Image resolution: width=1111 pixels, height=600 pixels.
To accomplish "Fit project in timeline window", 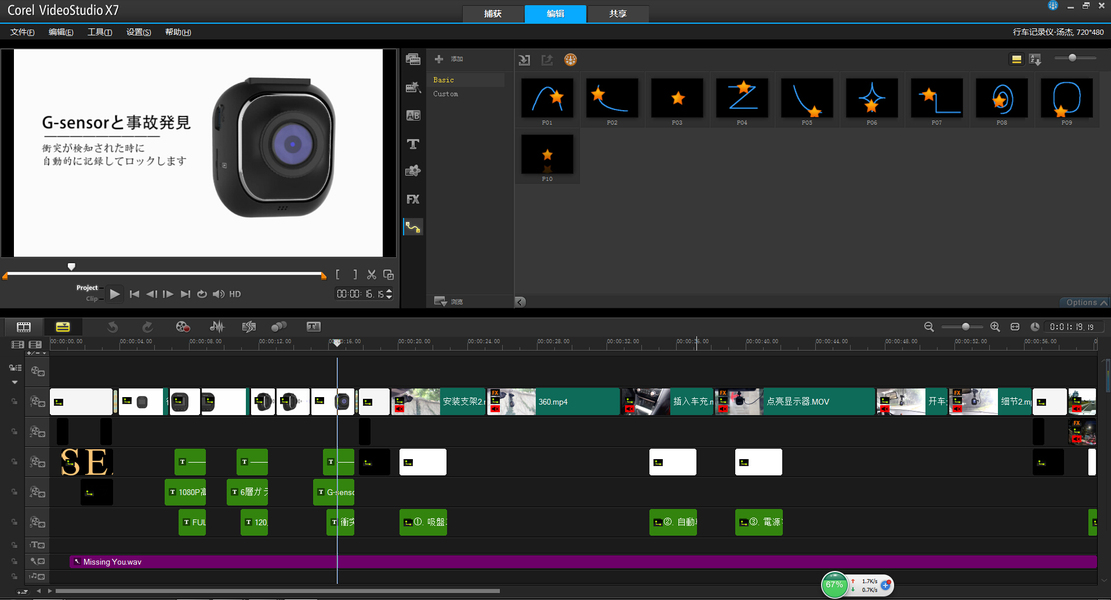I will 1015,327.
